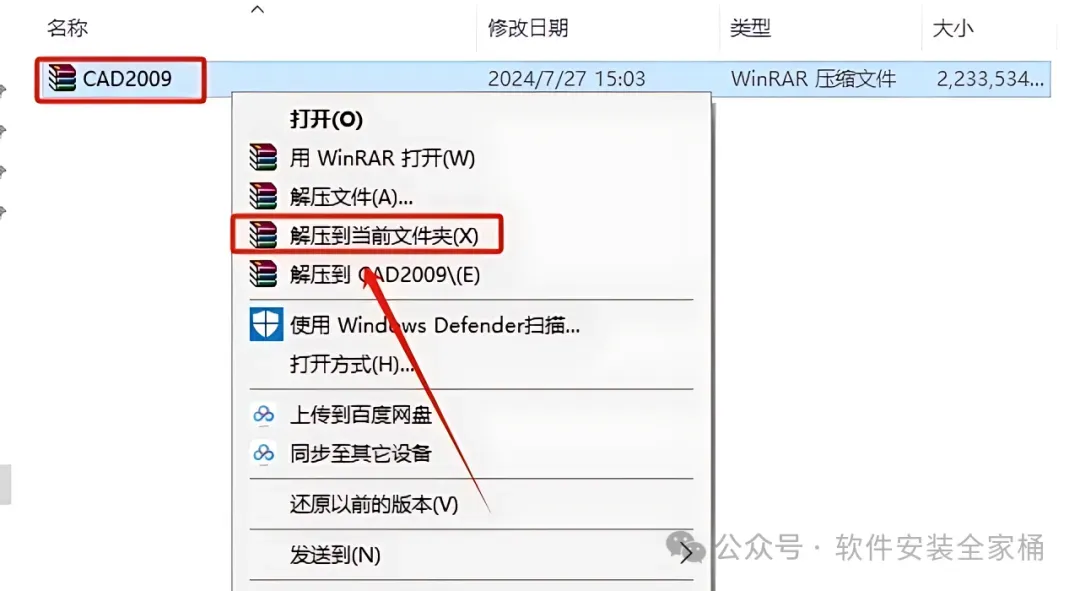Sort by the 修改日期 column header
Viewport: 1080px width, 591px height.
(528, 28)
